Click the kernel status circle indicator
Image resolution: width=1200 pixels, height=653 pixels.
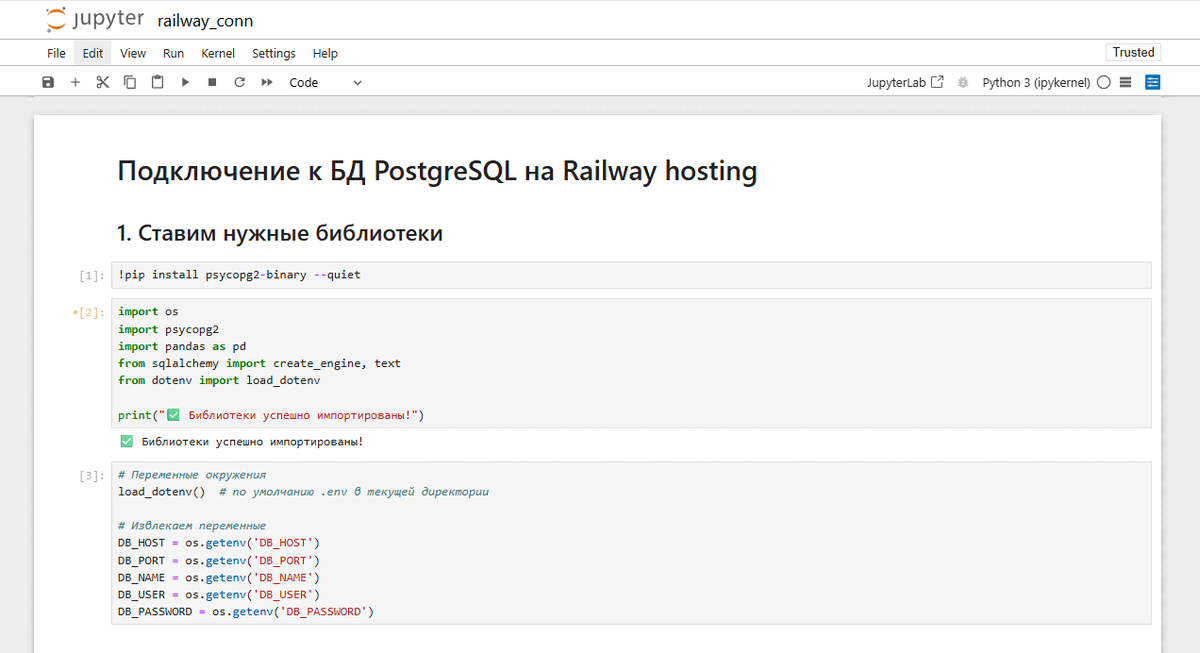pos(1104,83)
